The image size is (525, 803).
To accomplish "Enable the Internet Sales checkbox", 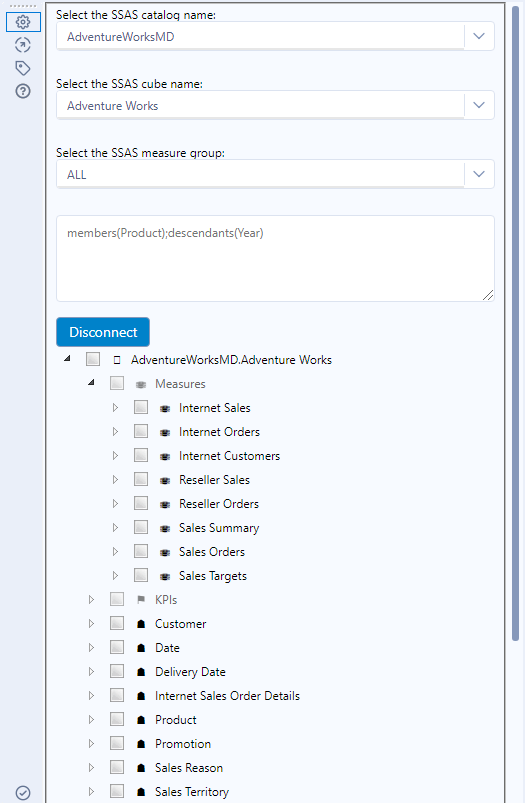I will pyautogui.click(x=141, y=407).
